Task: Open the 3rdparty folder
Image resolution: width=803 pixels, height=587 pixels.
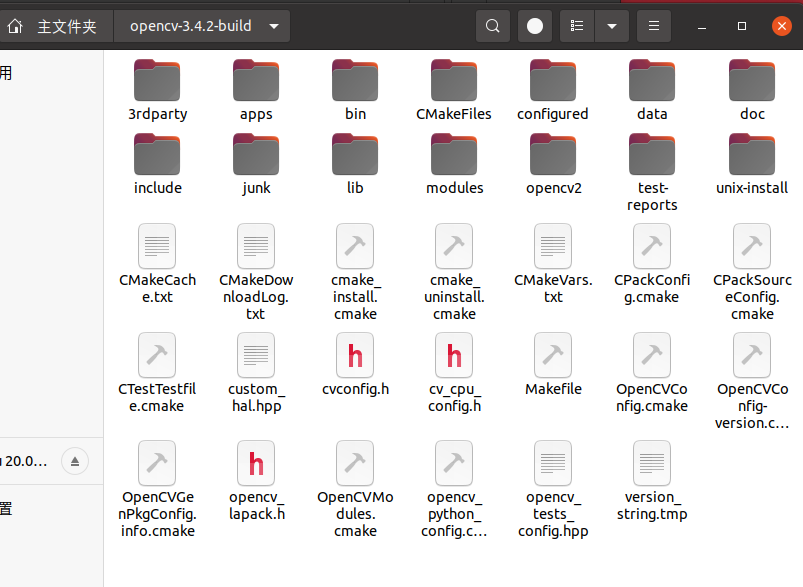Action: (x=157, y=80)
